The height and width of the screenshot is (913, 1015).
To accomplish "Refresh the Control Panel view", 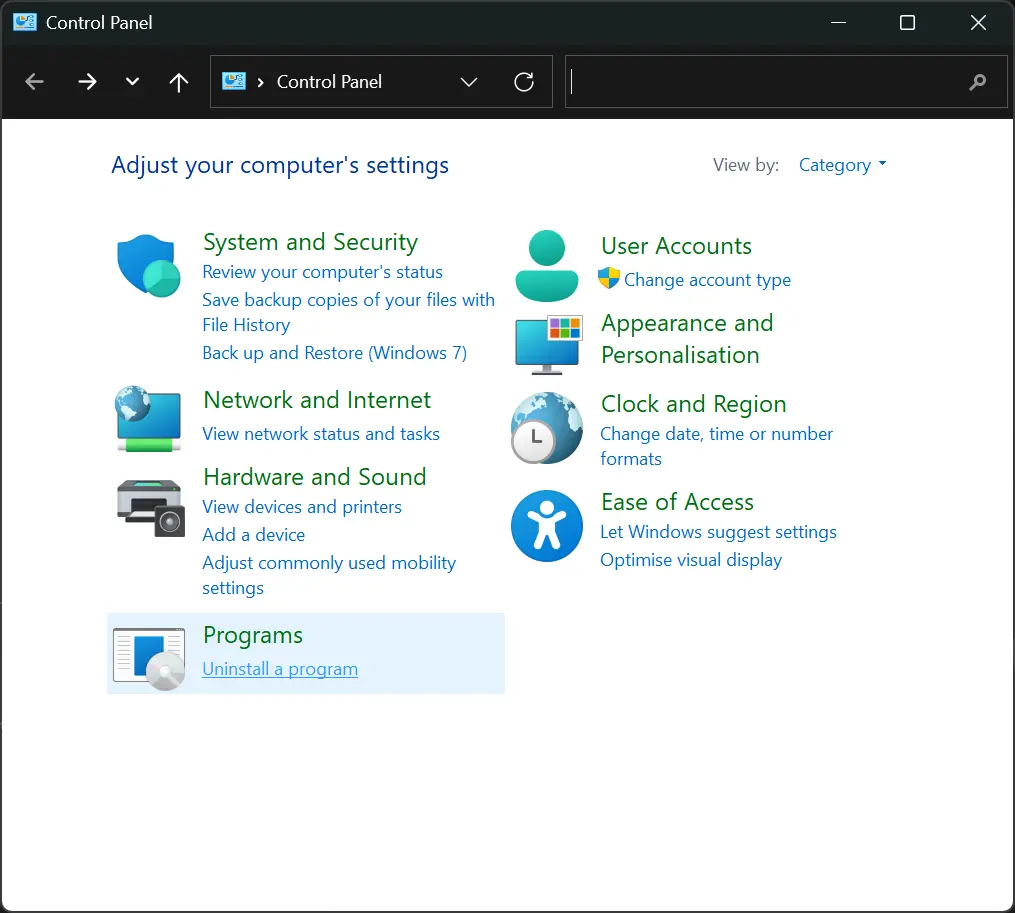I will tap(524, 82).
